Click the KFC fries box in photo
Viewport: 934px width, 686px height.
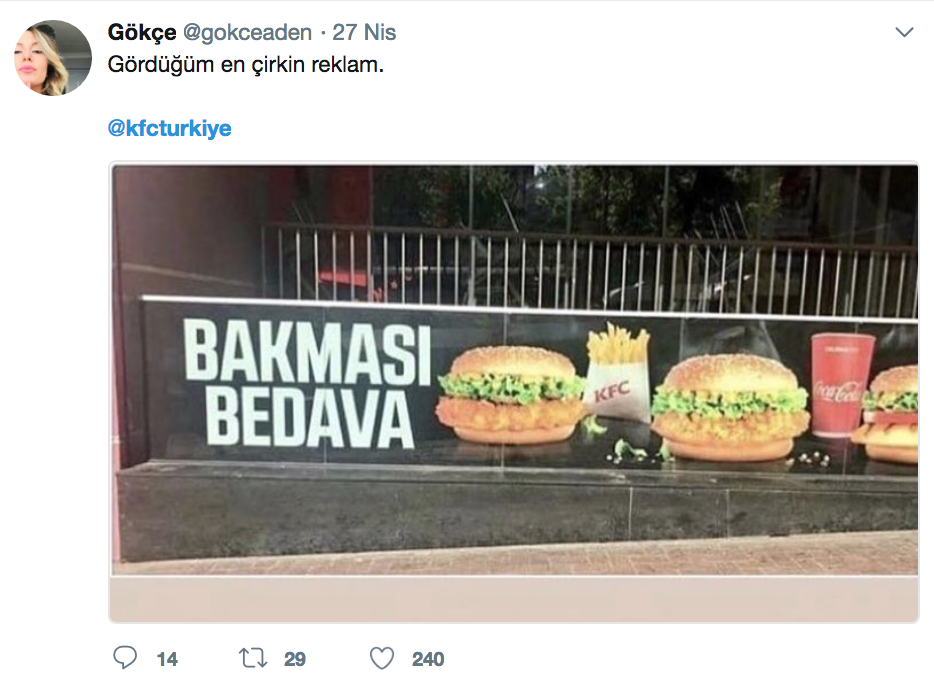(618, 372)
